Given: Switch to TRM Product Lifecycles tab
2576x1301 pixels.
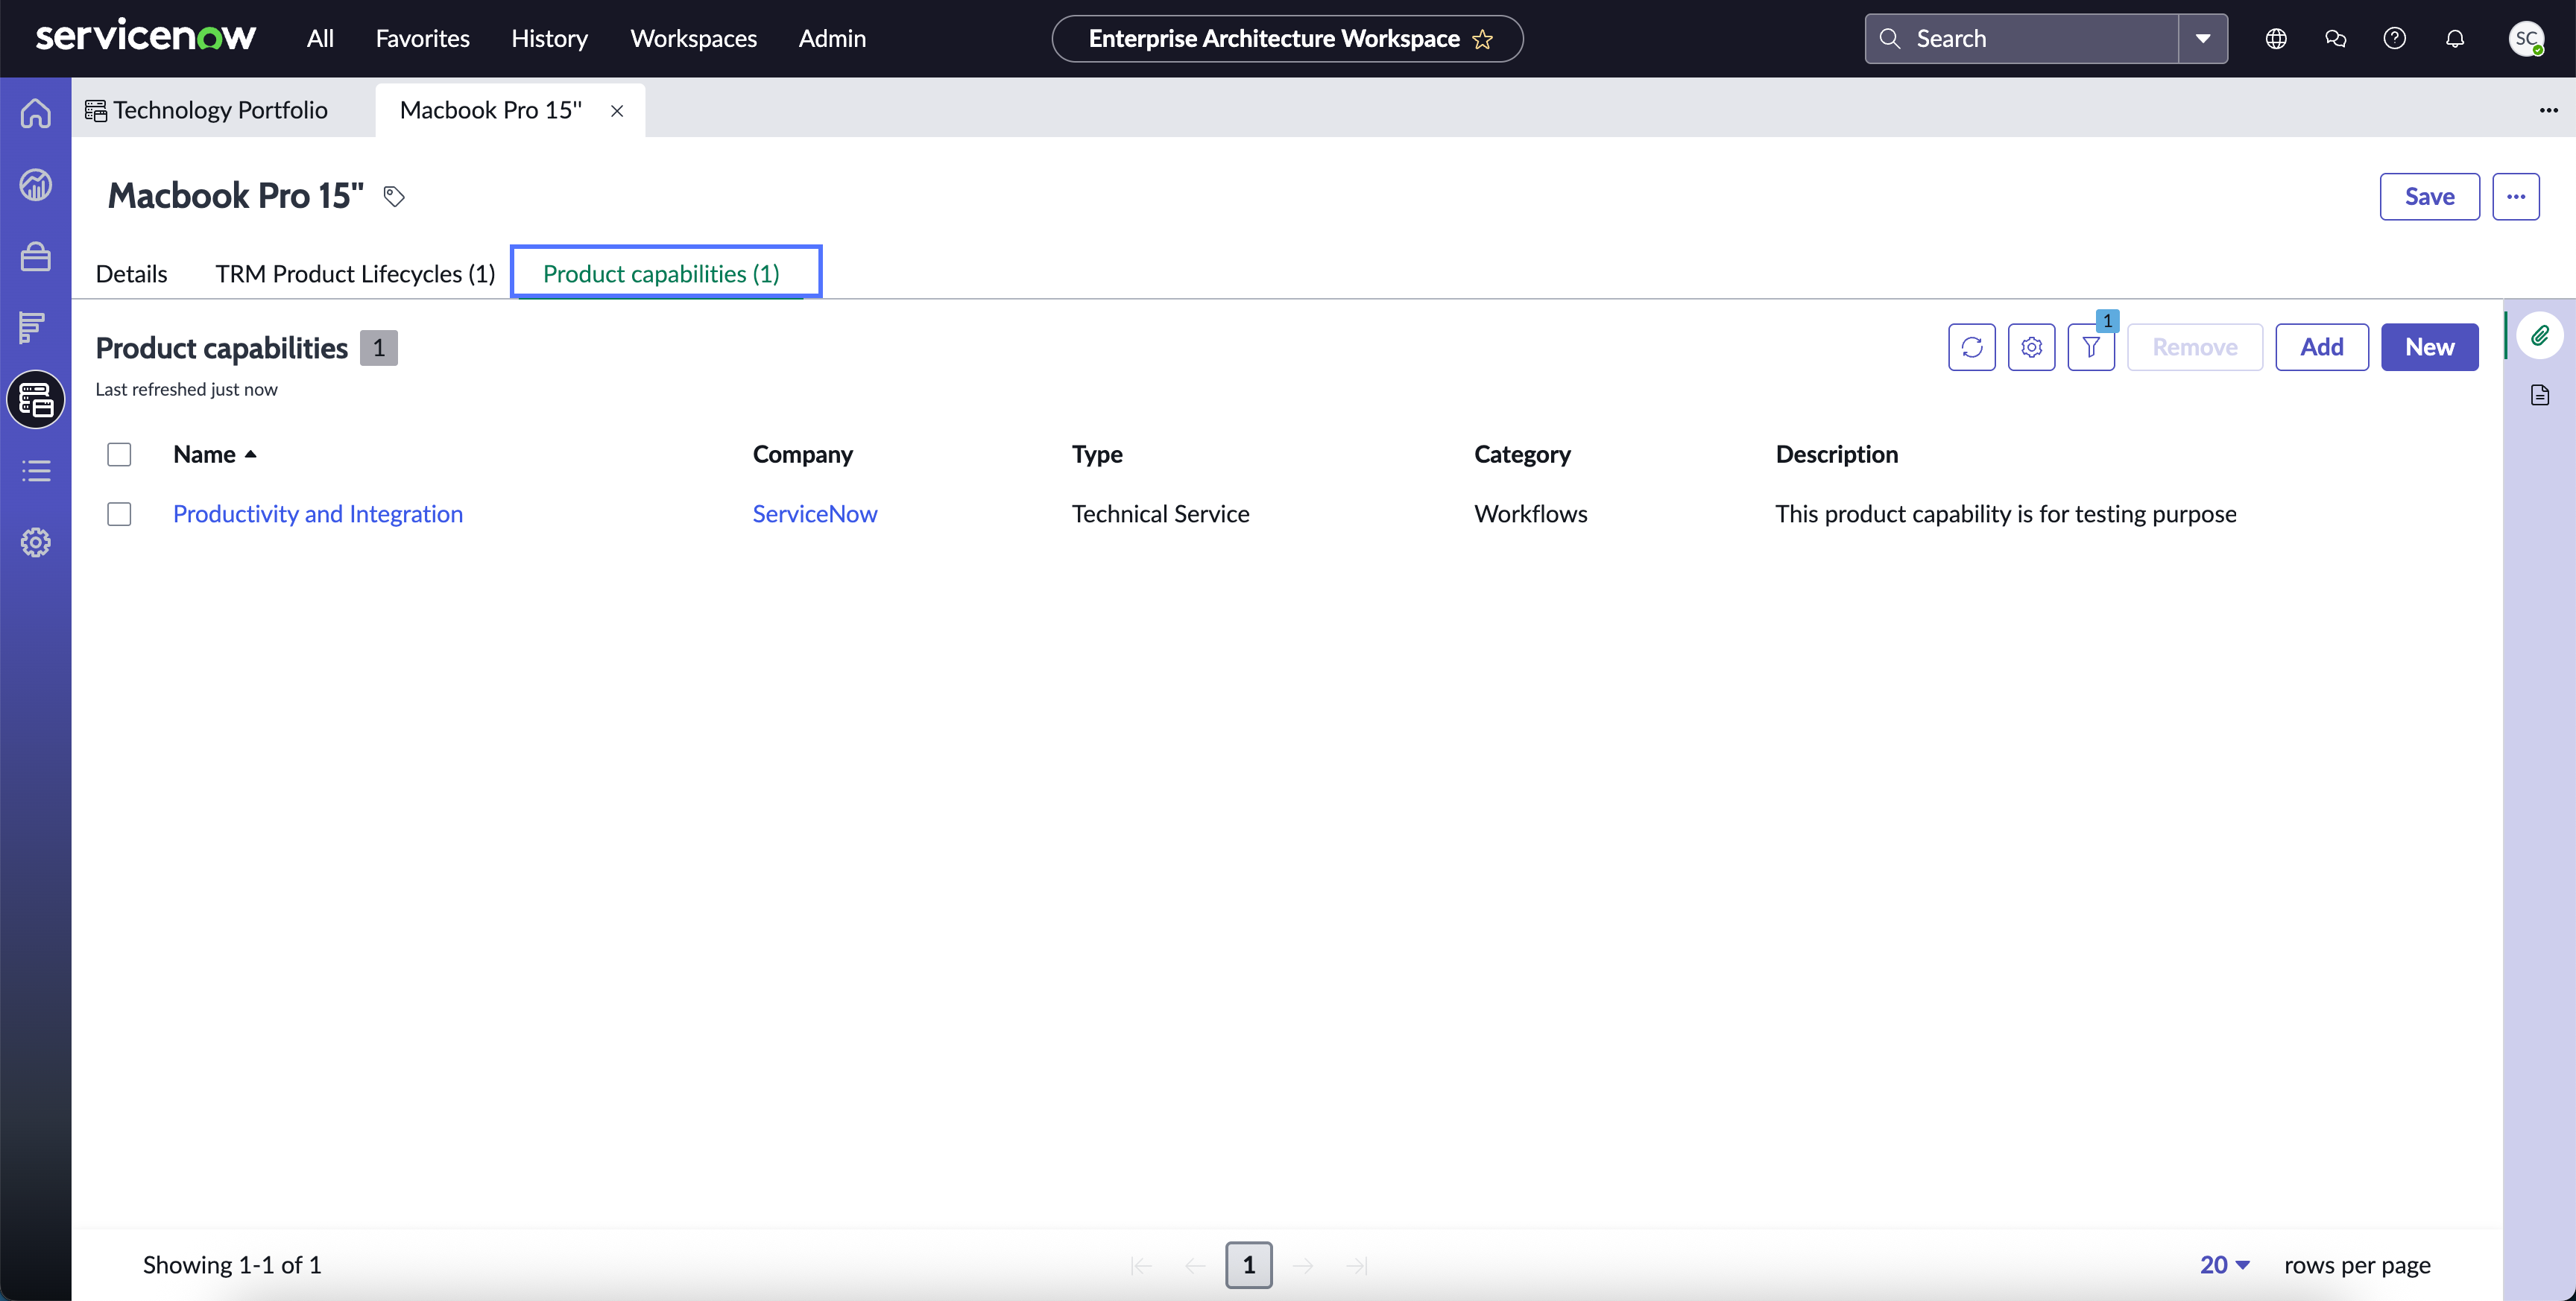Looking at the screenshot, I should coord(355,274).
